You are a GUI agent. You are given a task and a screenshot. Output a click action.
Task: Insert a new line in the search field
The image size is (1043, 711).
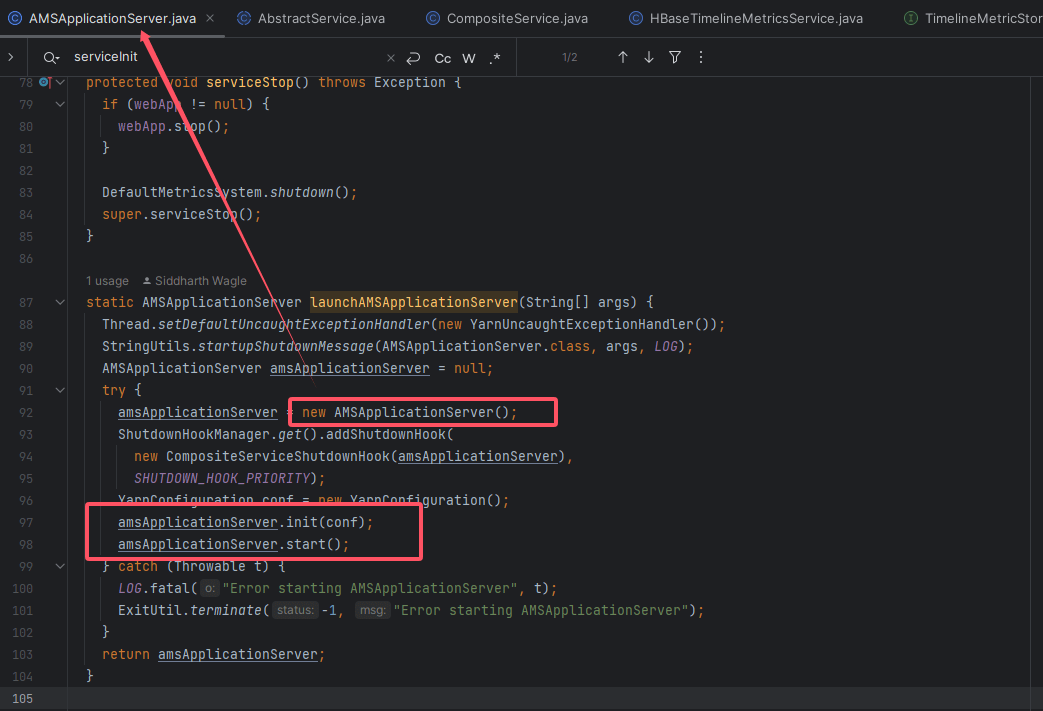[x=413, y=58]
